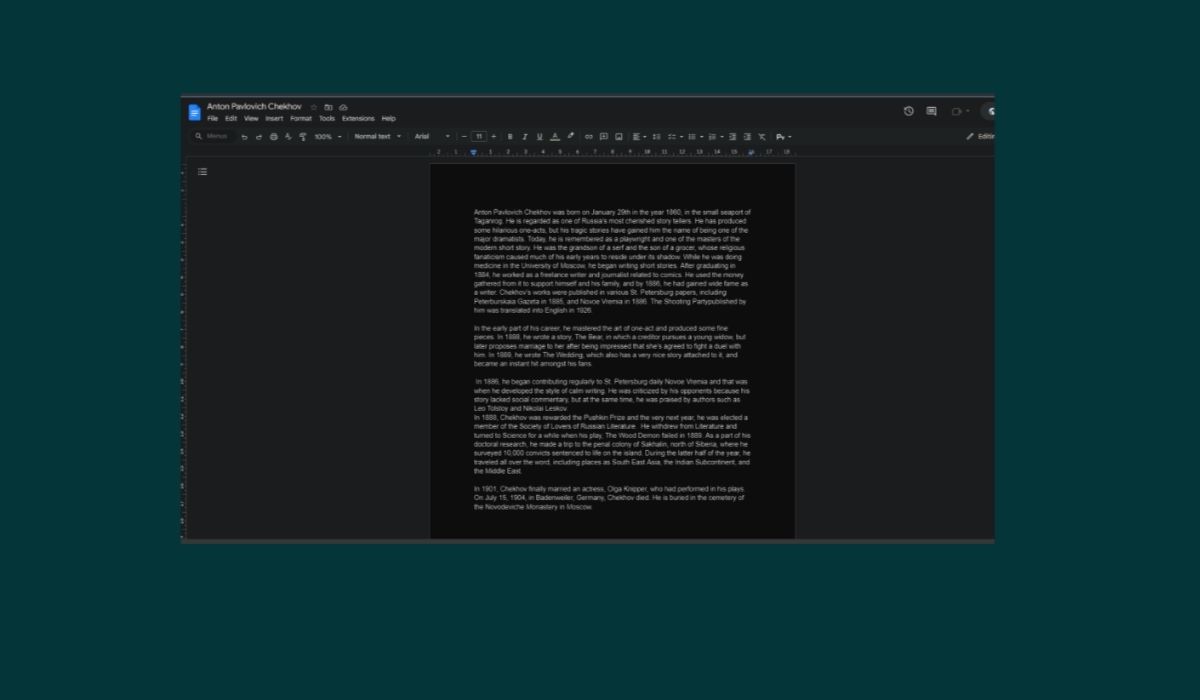Click the Undo arrow

244,137
